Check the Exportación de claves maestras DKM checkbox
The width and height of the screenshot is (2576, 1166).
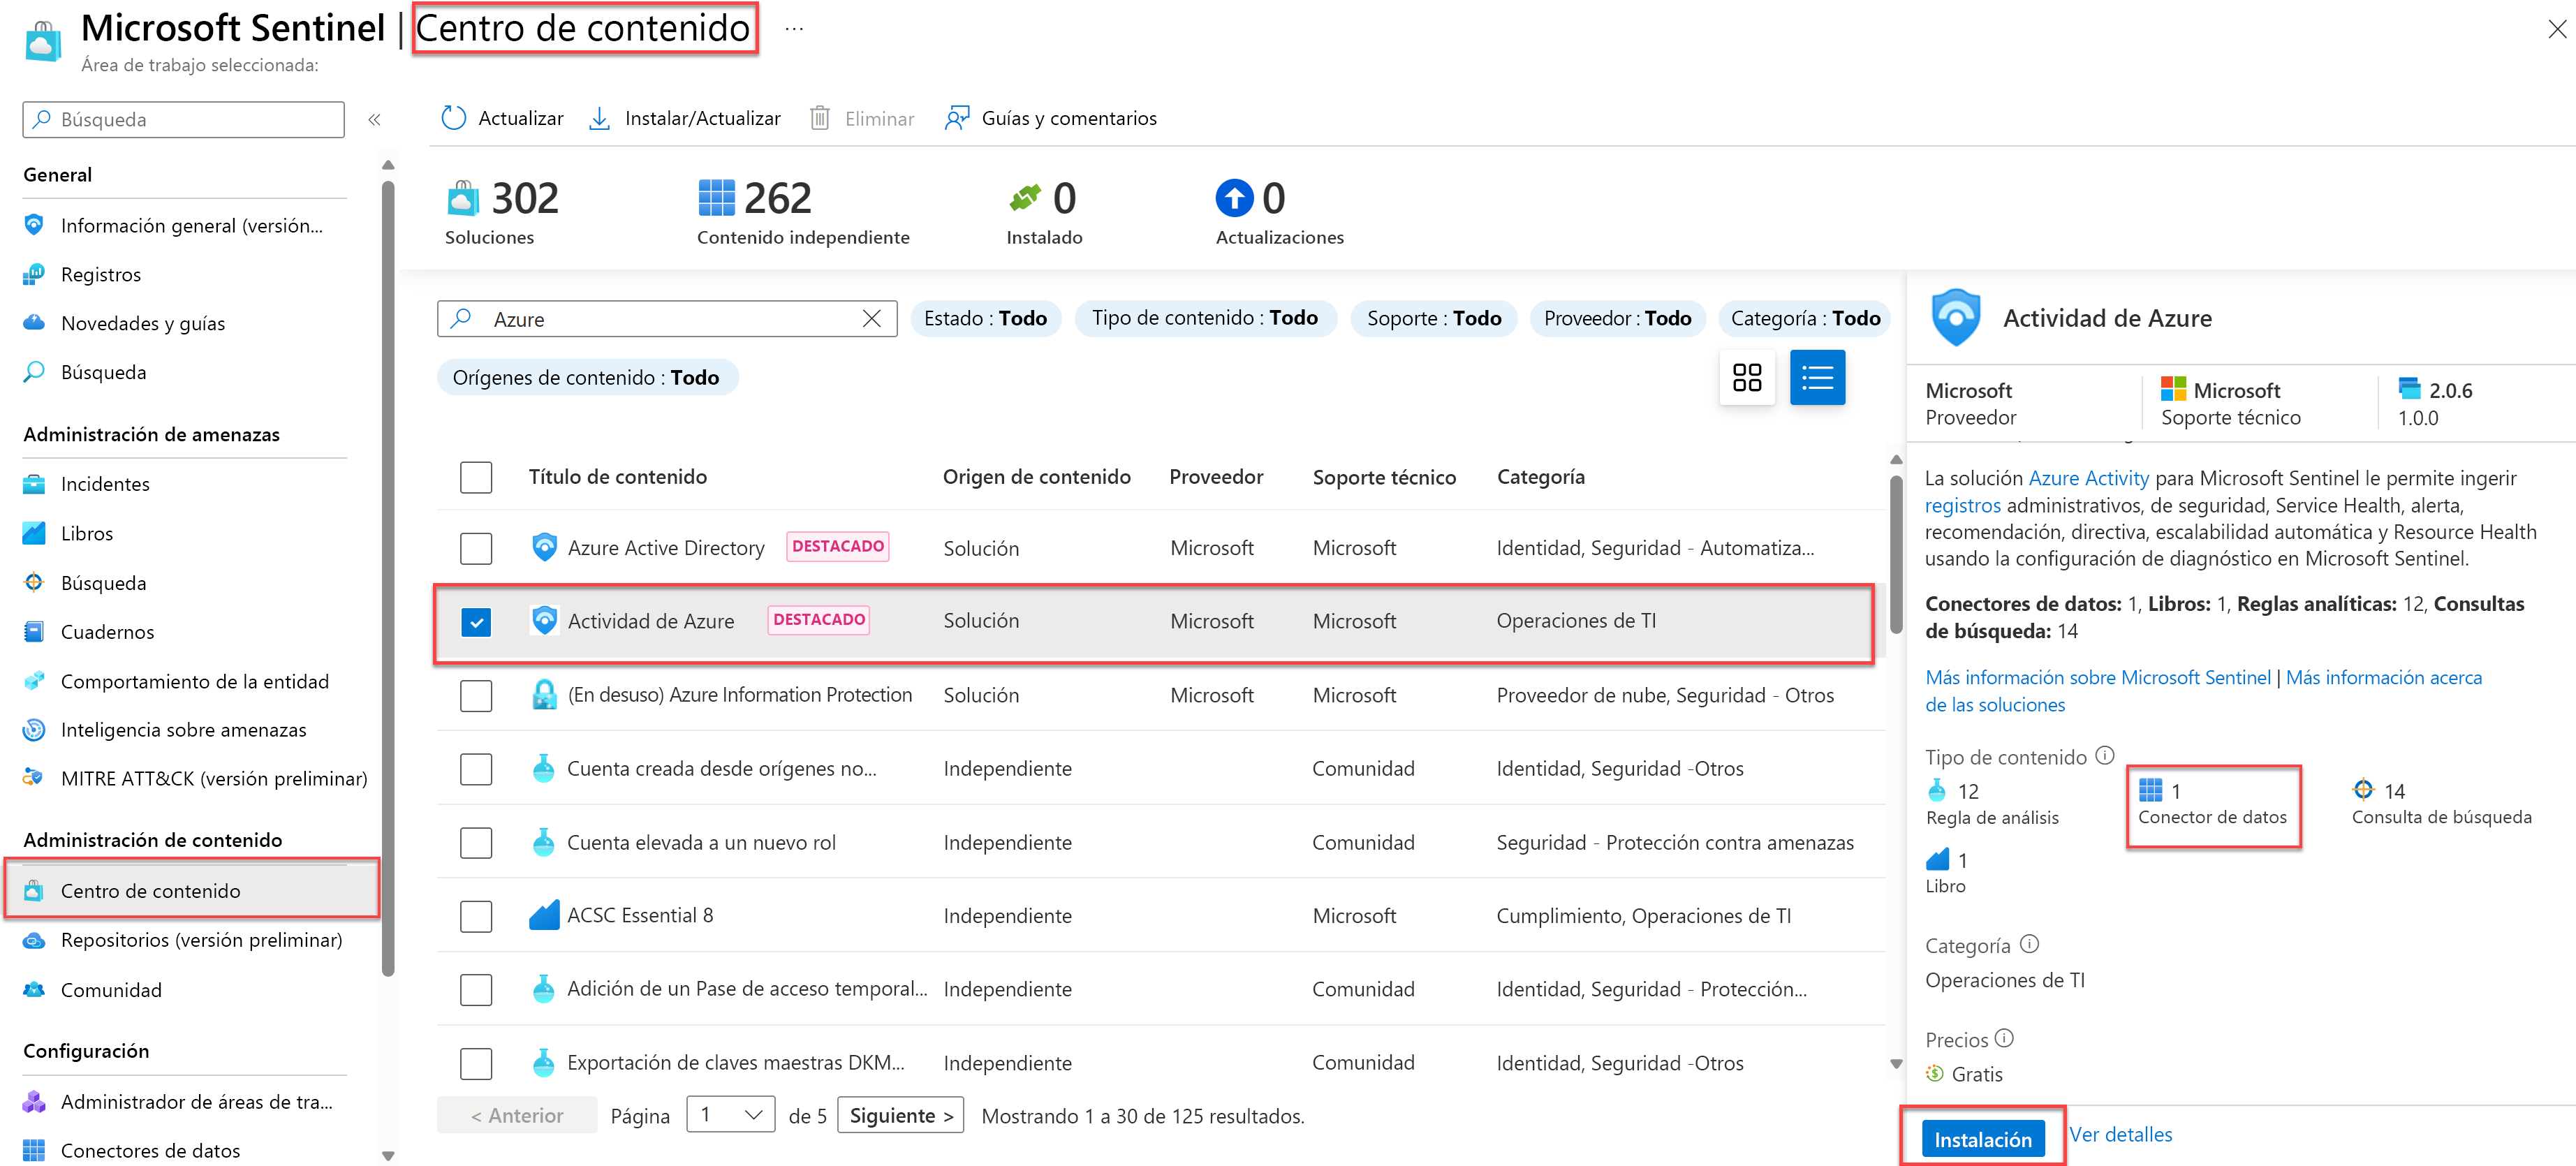pyautogui.click(x=476, y=1063)
